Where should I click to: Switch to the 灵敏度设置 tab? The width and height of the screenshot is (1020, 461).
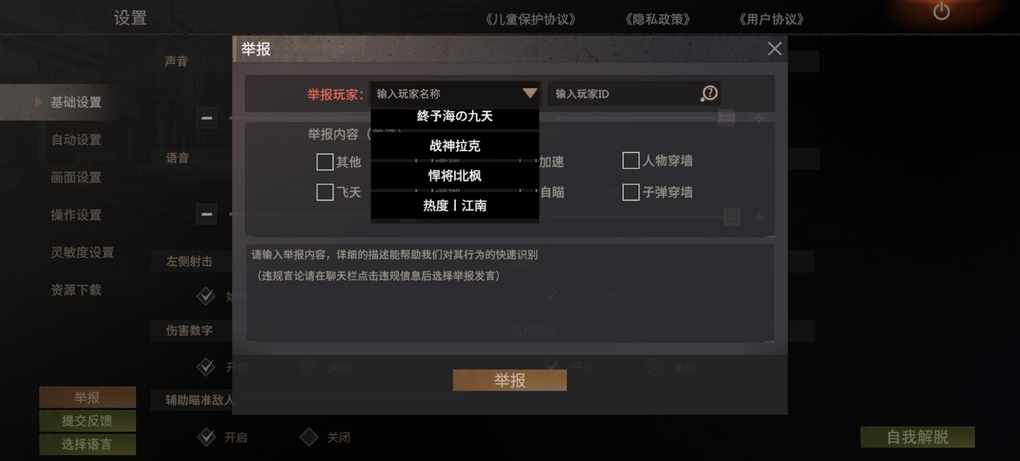(82, 252)
